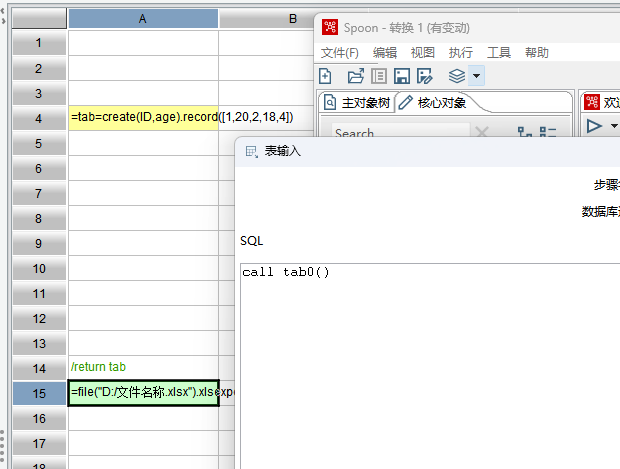Click the save floppy disk icon

click(x=401, y=76)
